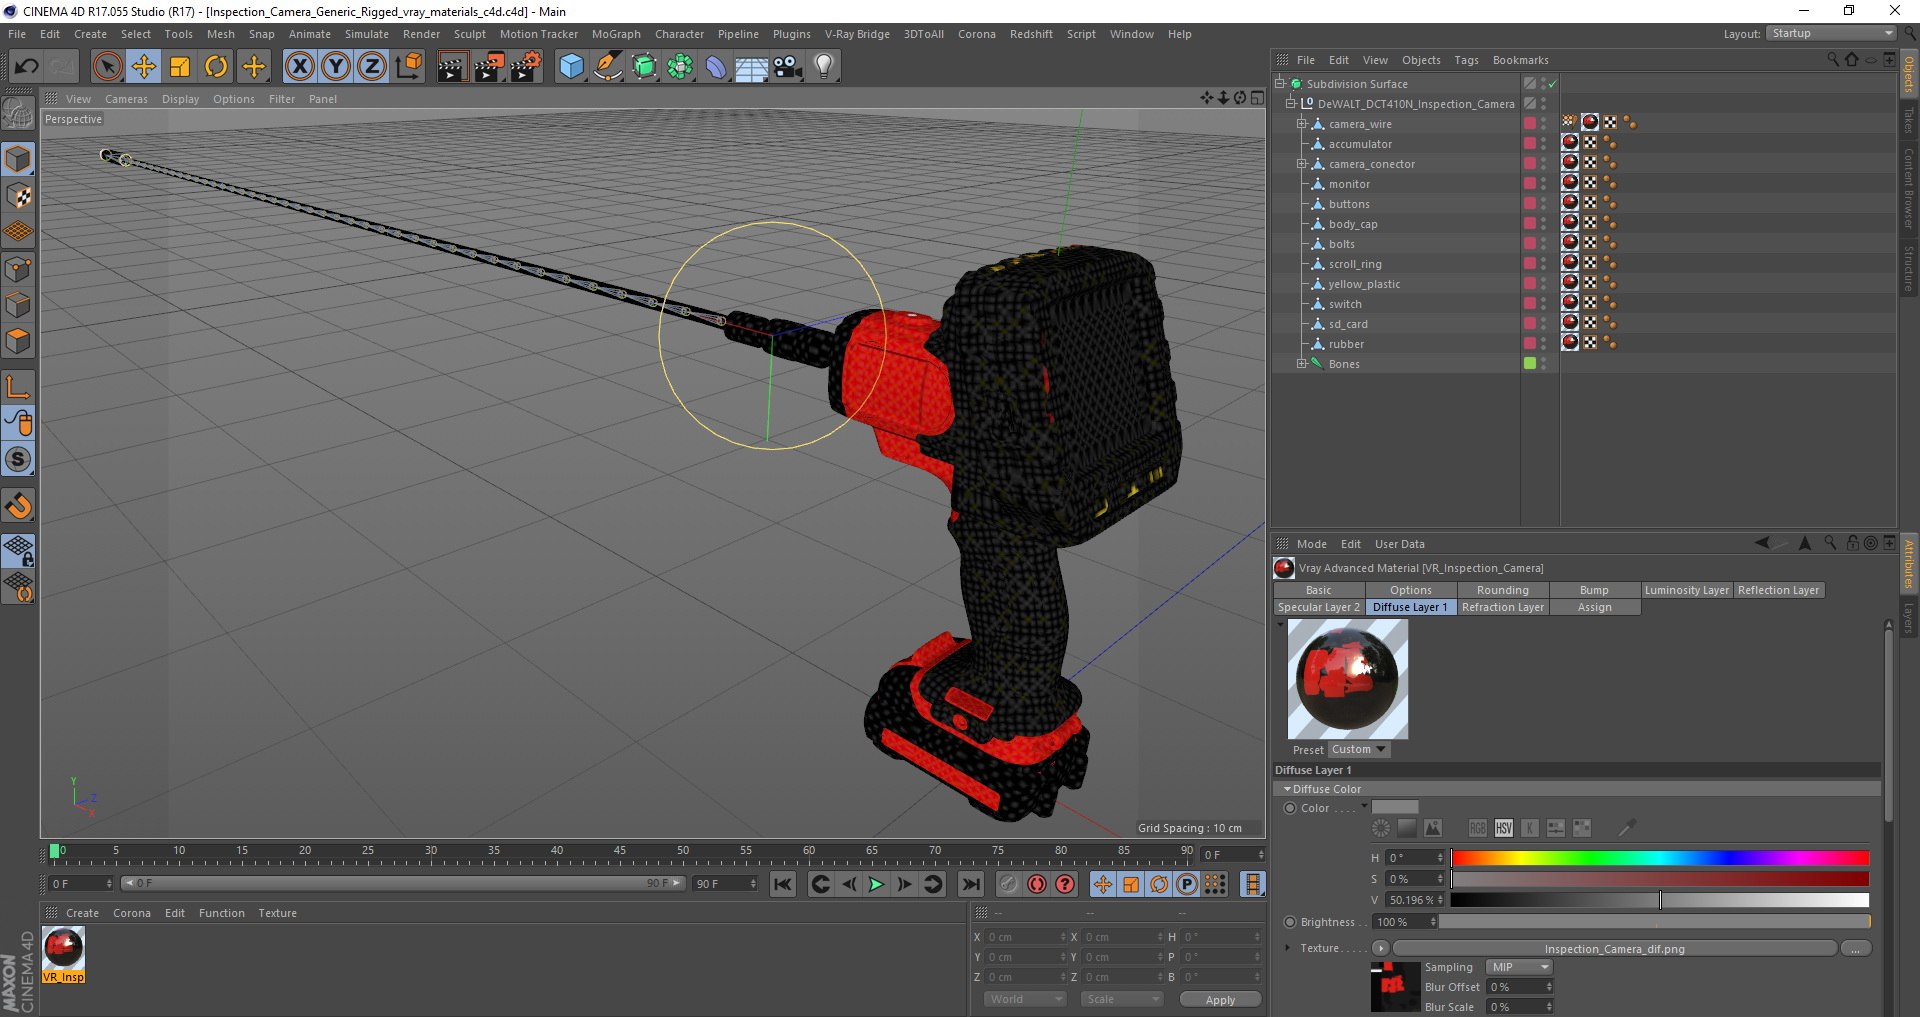Click the Inspection_Camera_dif.png texture button
The width and height of the screenshot is (1920, 1017).
pyautogui.click(x=1614, y=948)
